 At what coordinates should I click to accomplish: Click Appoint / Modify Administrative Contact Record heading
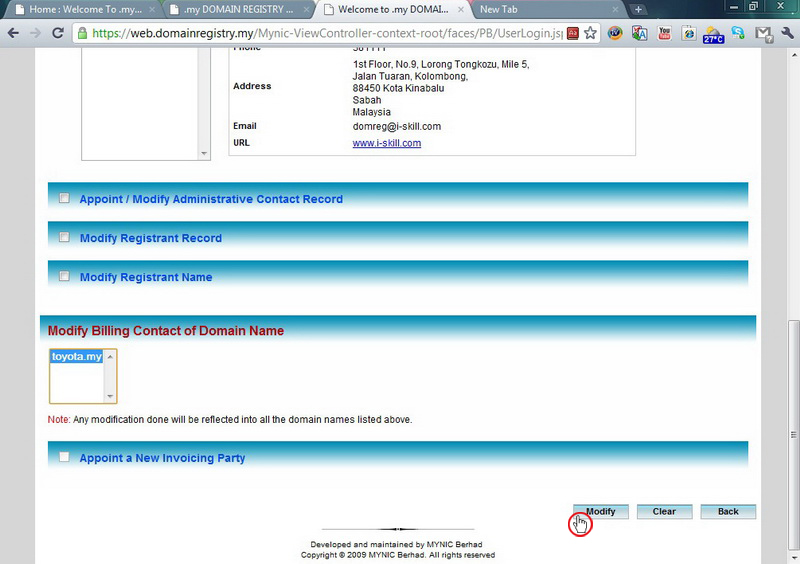tap(211, 199)
